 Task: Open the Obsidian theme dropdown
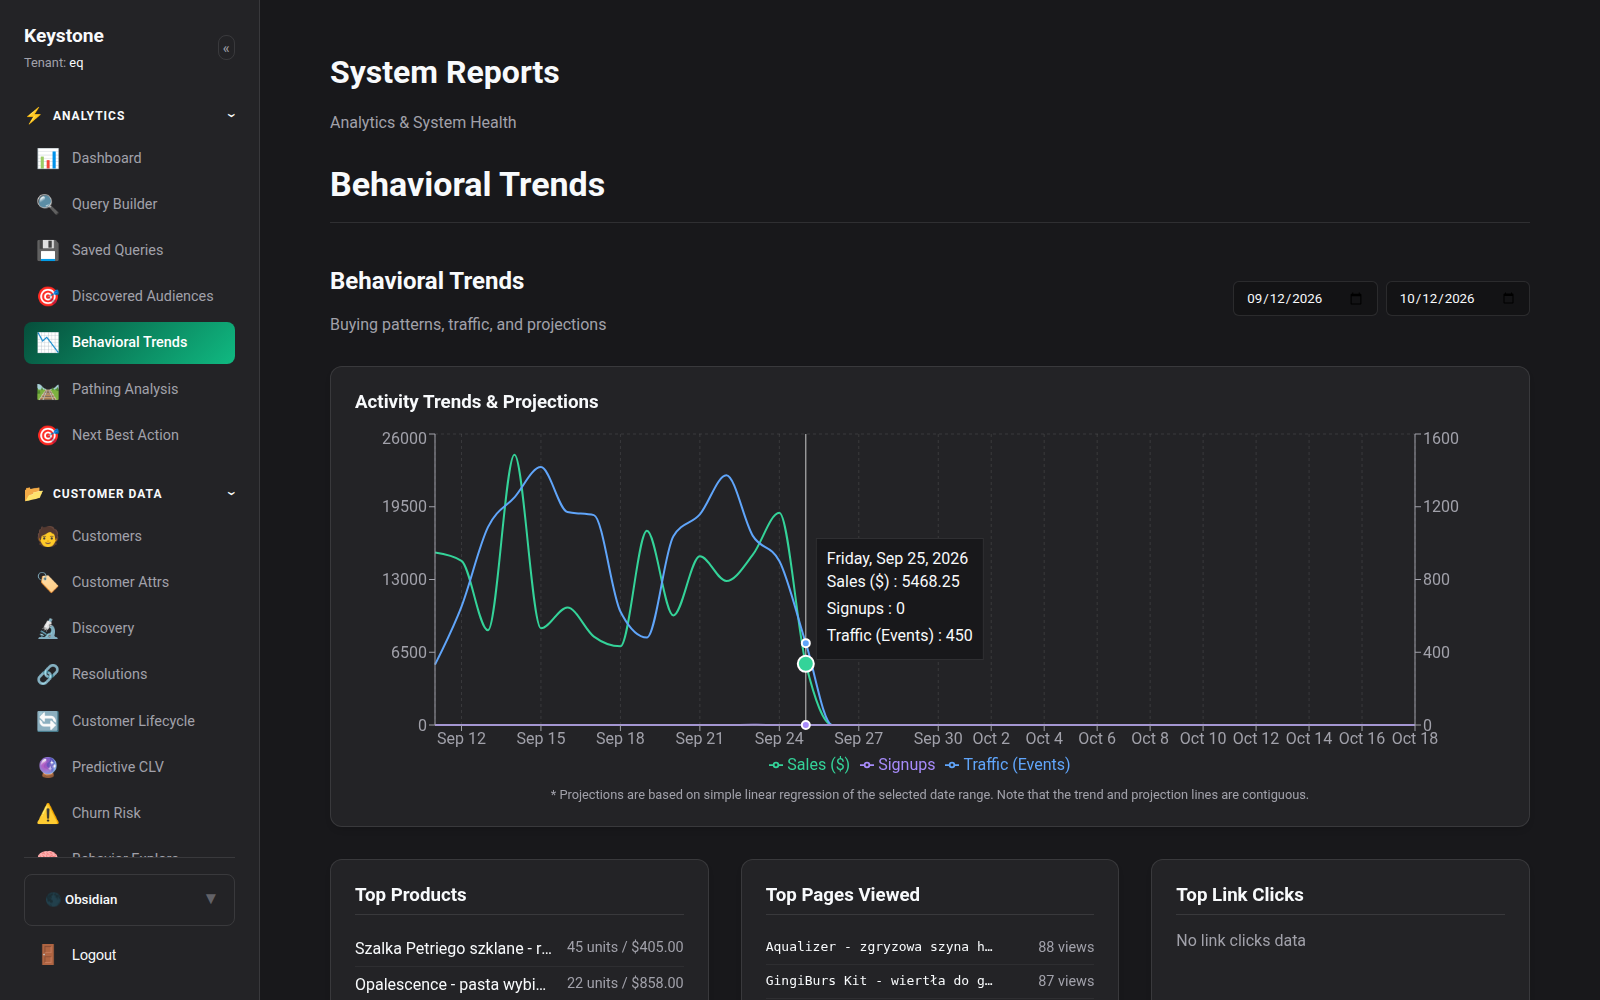[x=129, y=900]
